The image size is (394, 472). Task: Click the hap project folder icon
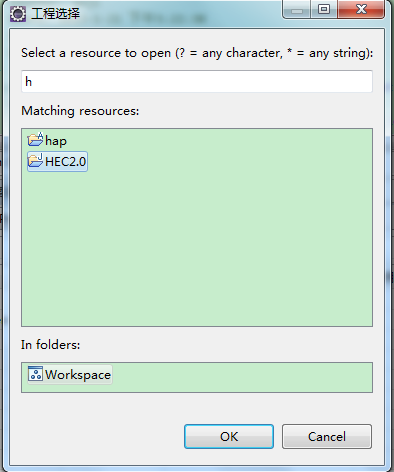click(x=35, y=139)
